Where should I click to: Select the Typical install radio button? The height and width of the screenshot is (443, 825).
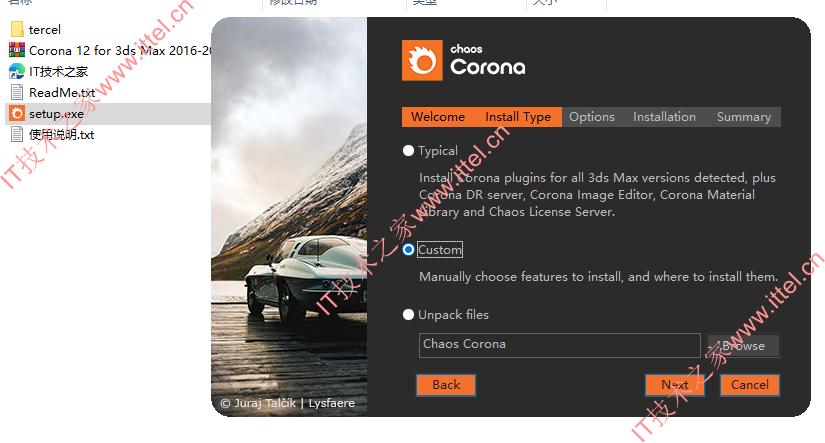(408, 150)
